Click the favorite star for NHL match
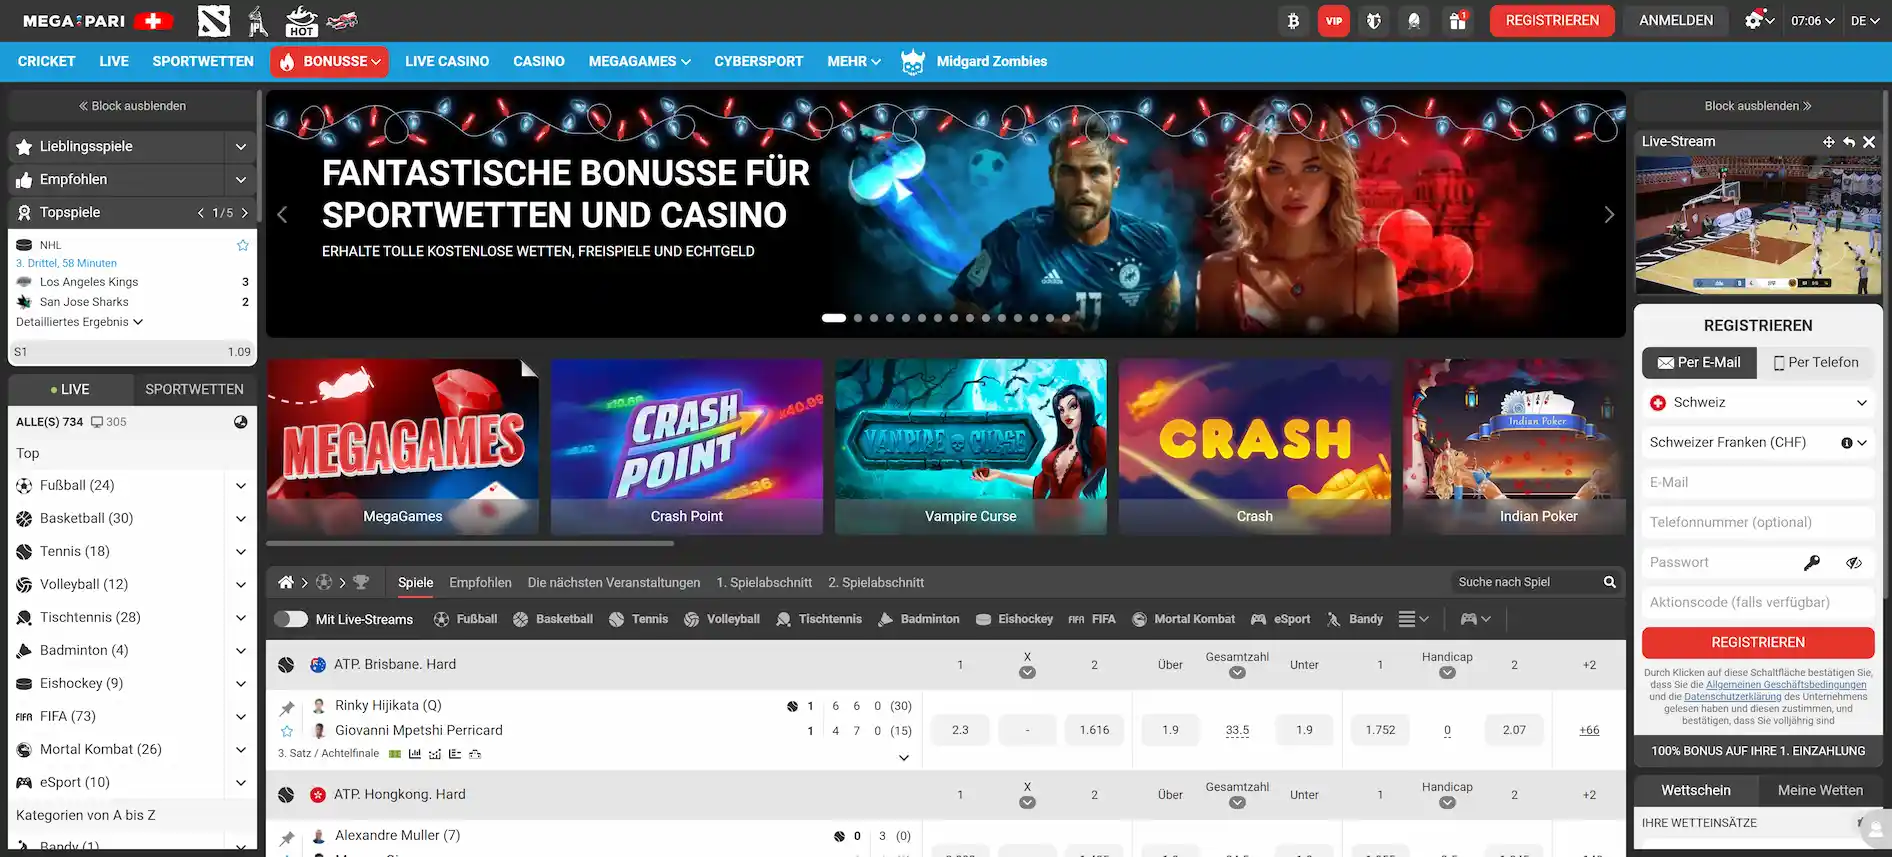 pyautogui.click(x=242, y=245)
